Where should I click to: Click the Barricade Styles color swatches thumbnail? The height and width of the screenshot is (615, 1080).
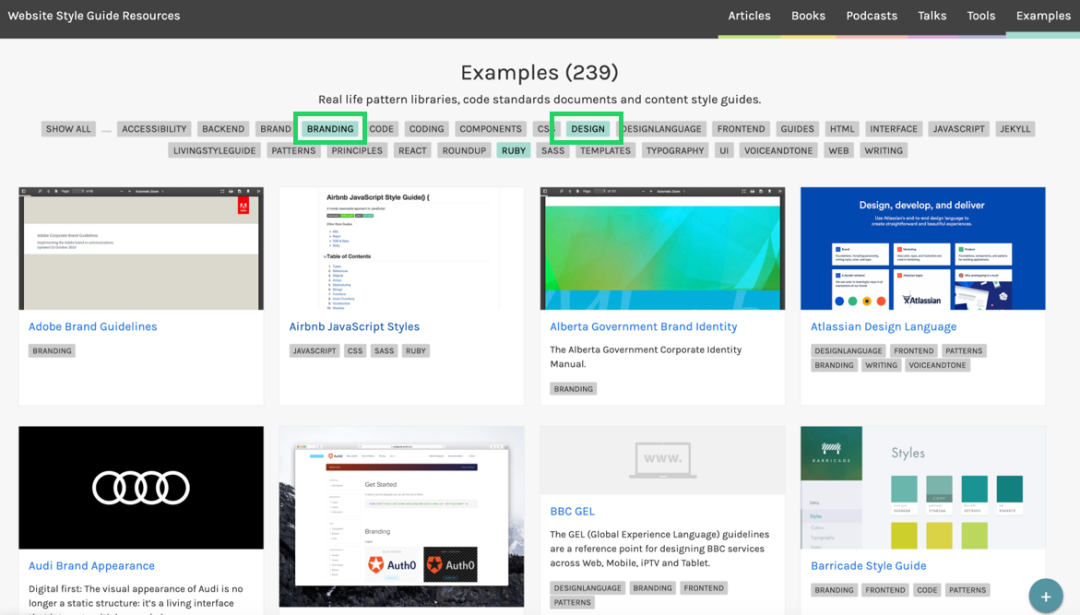click(x=922, y=488)
